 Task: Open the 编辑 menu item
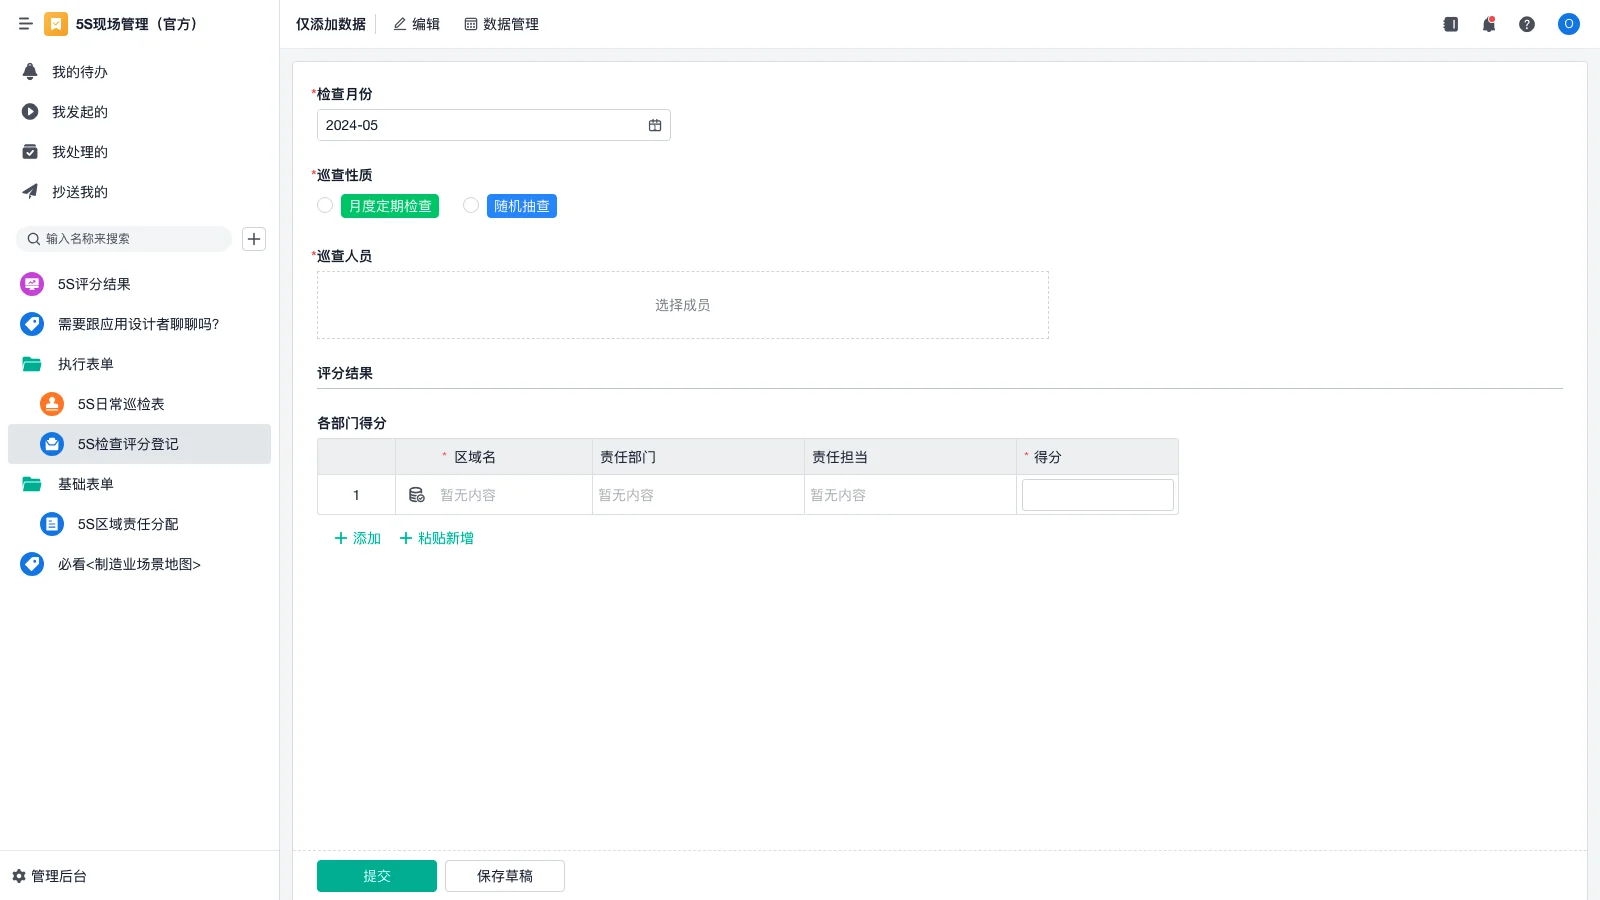416,24
